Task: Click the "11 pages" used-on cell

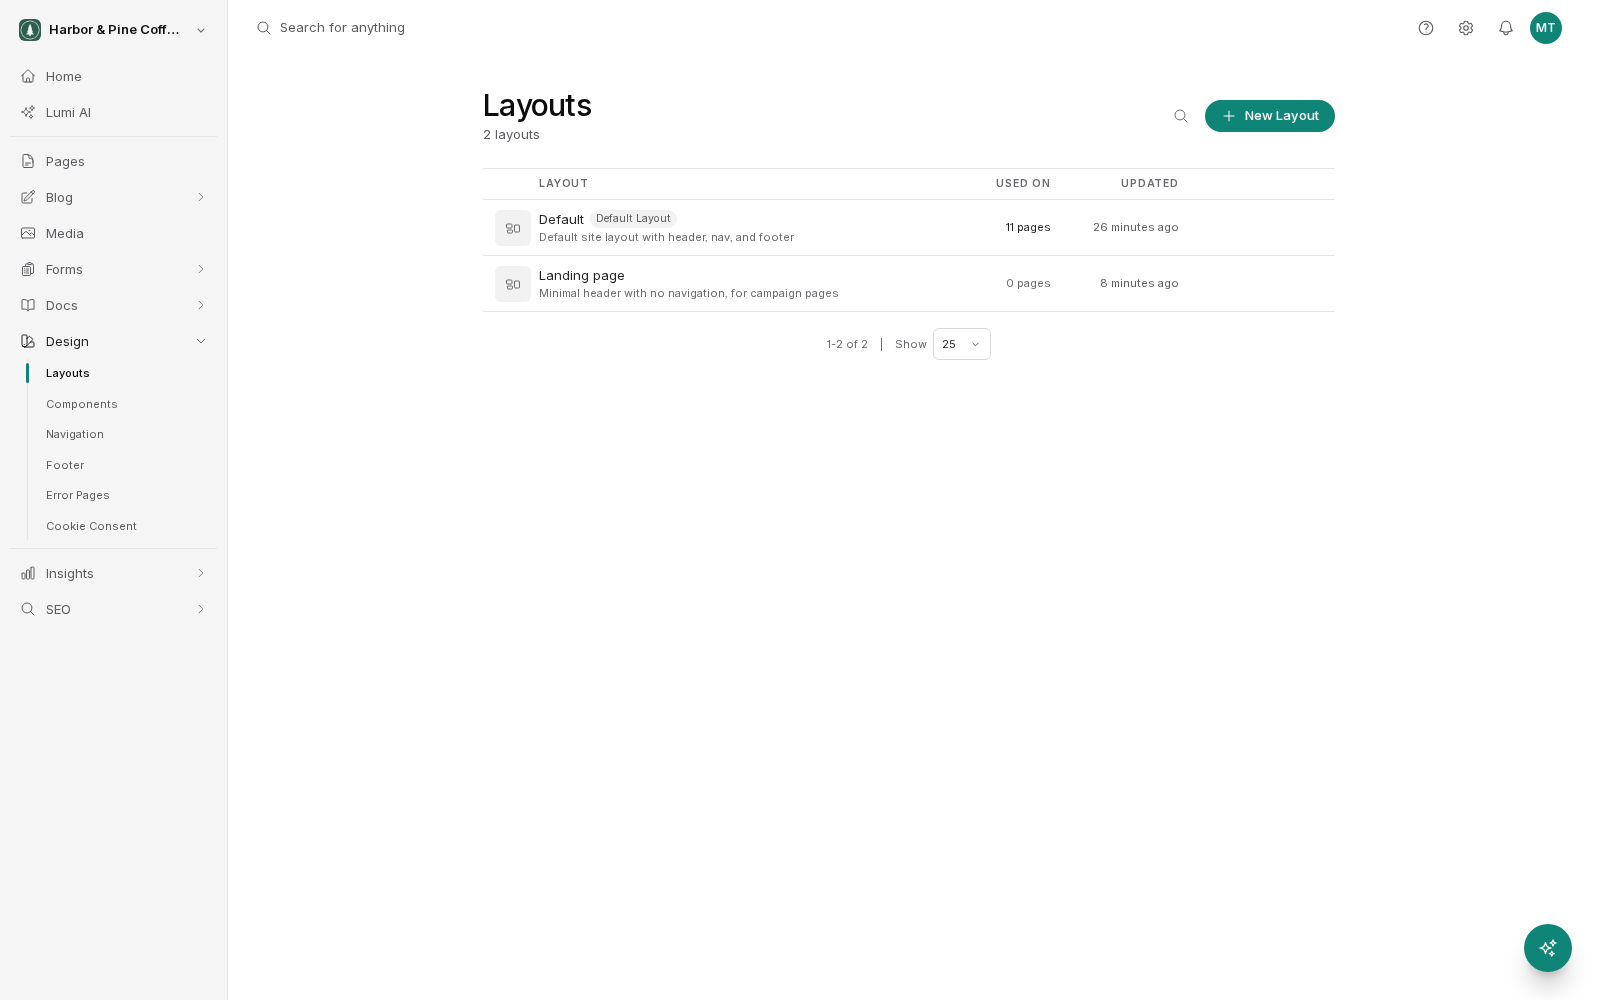Action: click(1028, 227)
